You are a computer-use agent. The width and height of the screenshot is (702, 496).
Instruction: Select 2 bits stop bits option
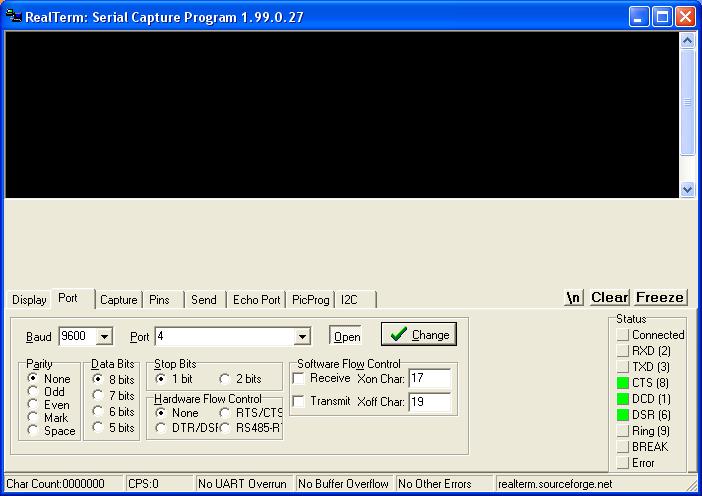point(225,379)
